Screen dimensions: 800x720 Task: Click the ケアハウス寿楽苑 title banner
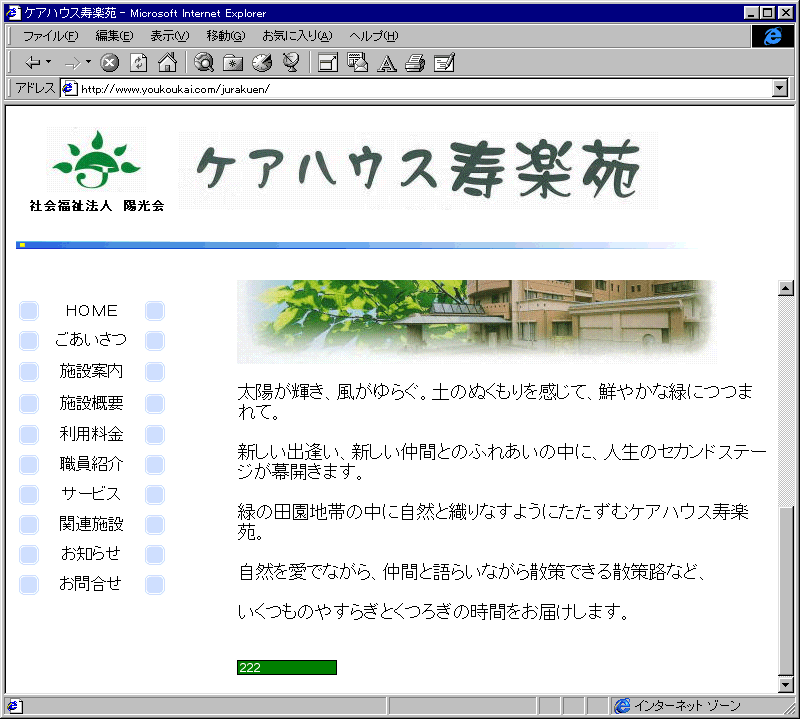(x=418, y=170)
